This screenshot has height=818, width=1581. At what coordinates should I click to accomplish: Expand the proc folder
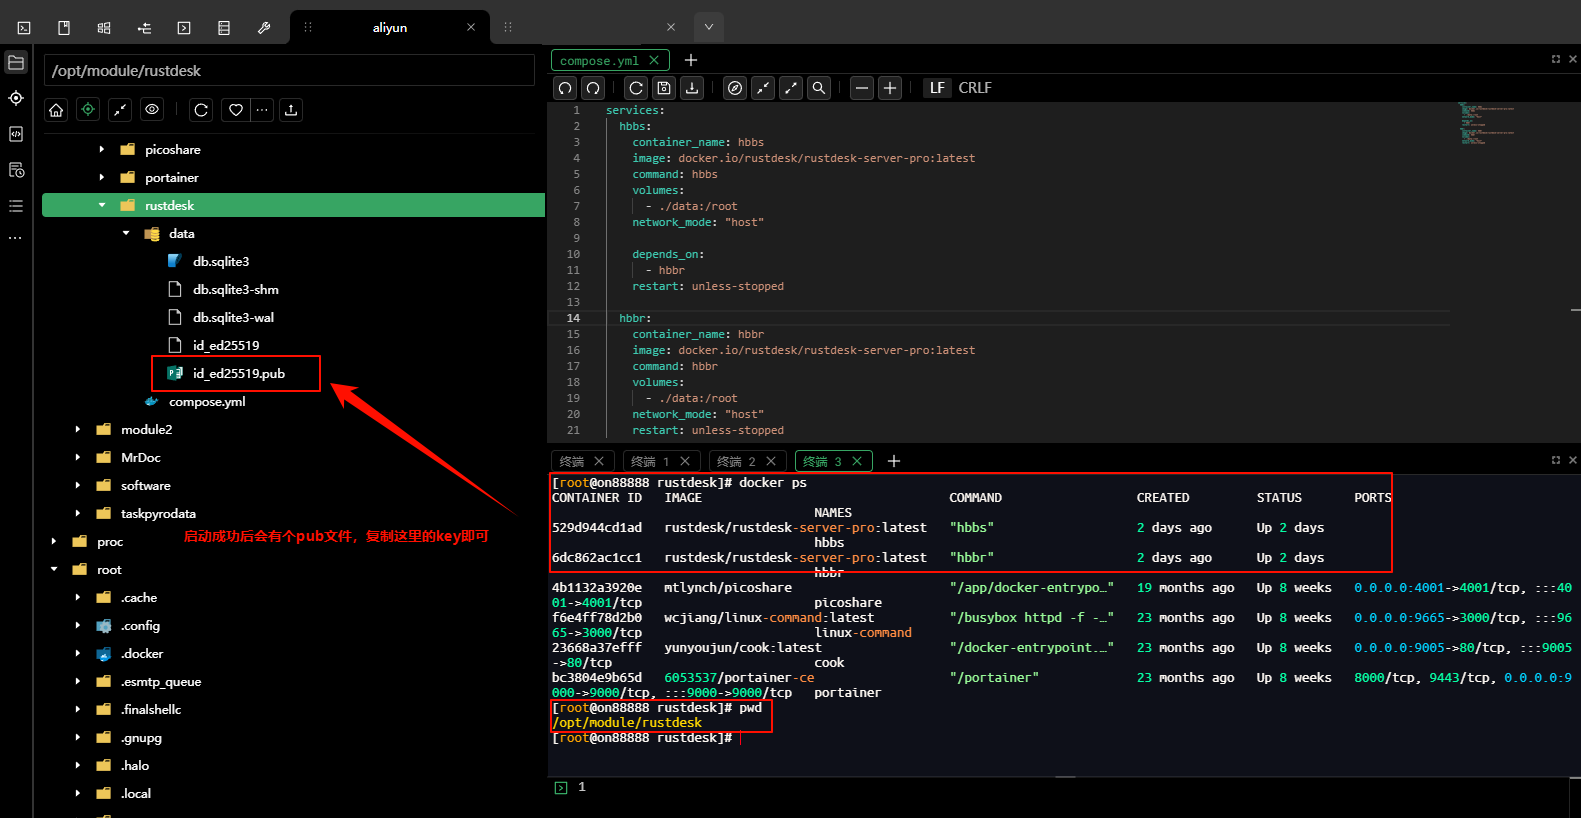54,542
